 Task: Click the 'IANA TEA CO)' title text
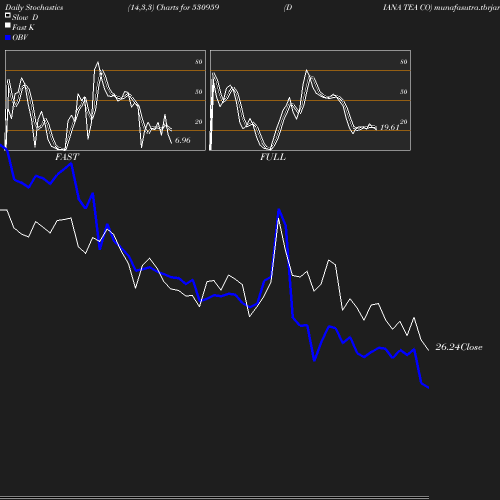407,8
